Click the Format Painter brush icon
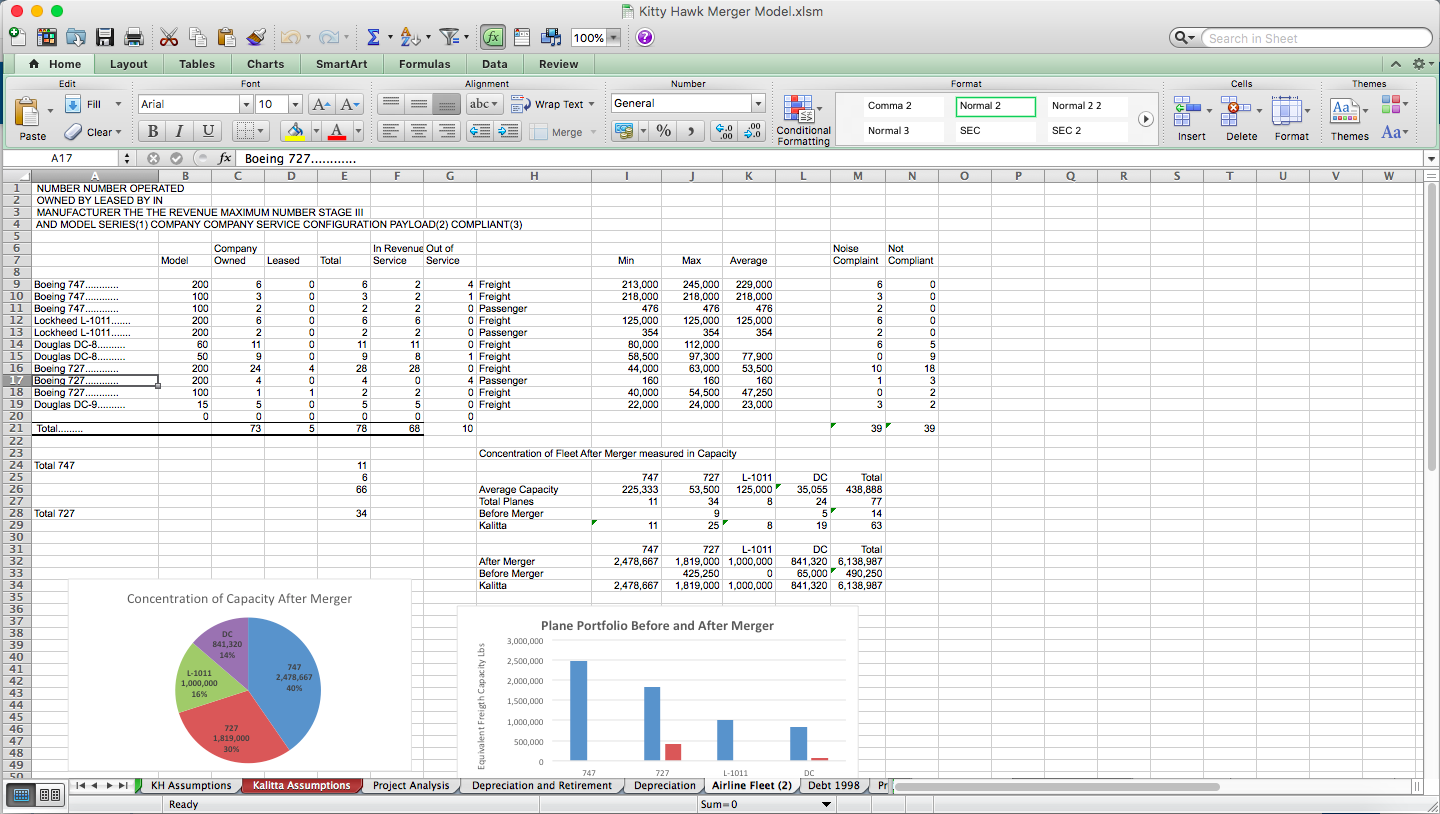Screen dimensions: 1440x814 click(x=256, y=37)
